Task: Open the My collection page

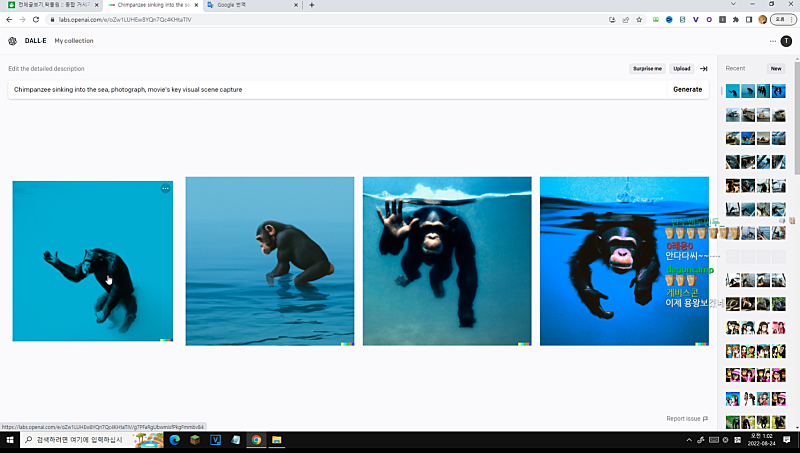Action: pyautogui.click(x=74, y=41)
